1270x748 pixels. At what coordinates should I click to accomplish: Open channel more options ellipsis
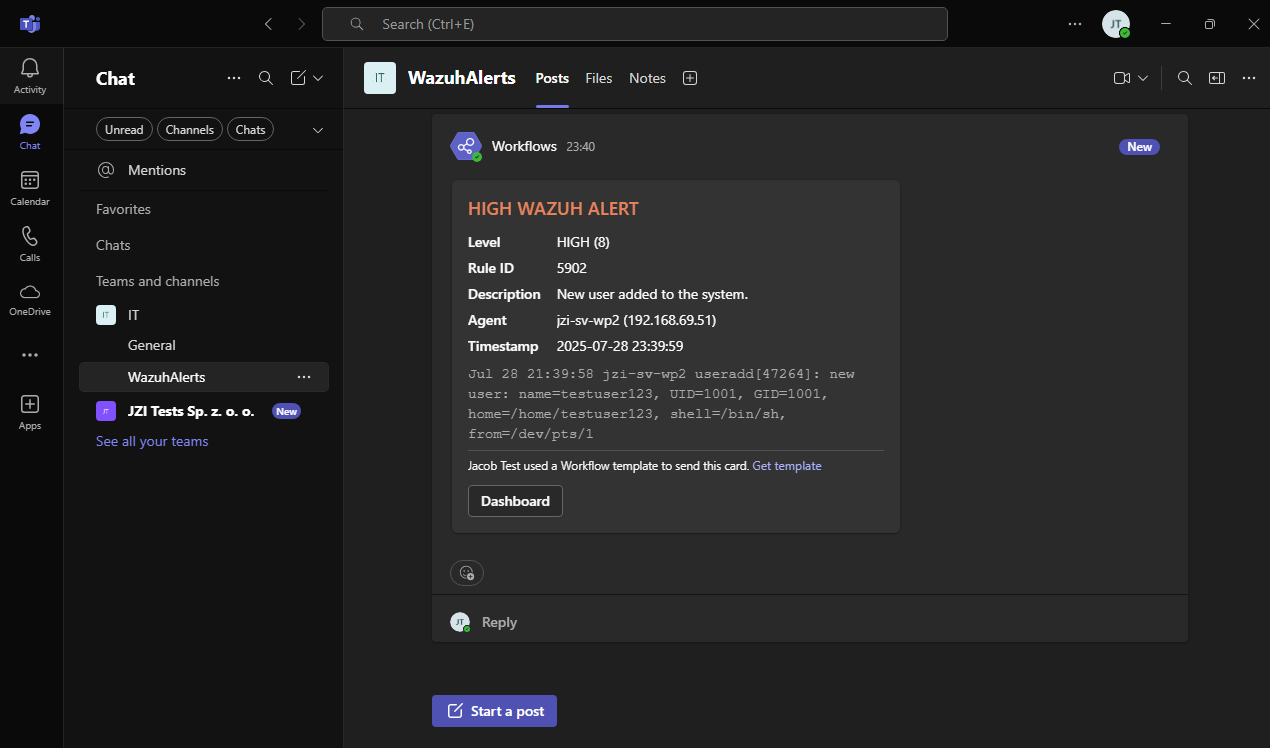(1249, 78)
